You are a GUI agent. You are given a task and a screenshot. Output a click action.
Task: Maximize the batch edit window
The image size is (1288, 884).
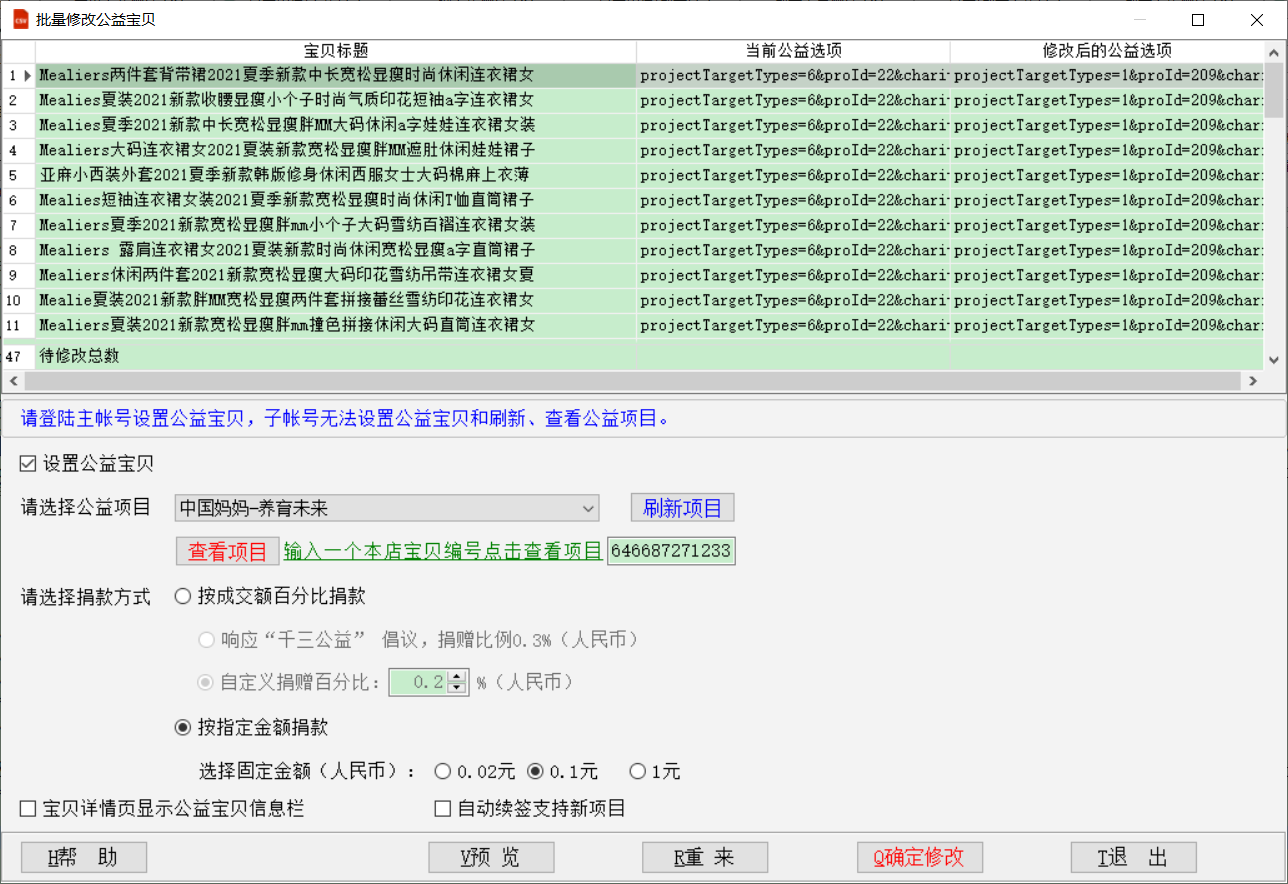pos(1198,20)
